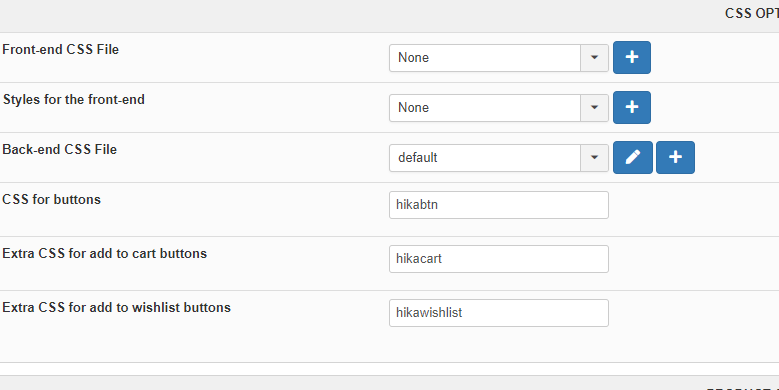Select the hikawishlist input field

coord(499,313)
